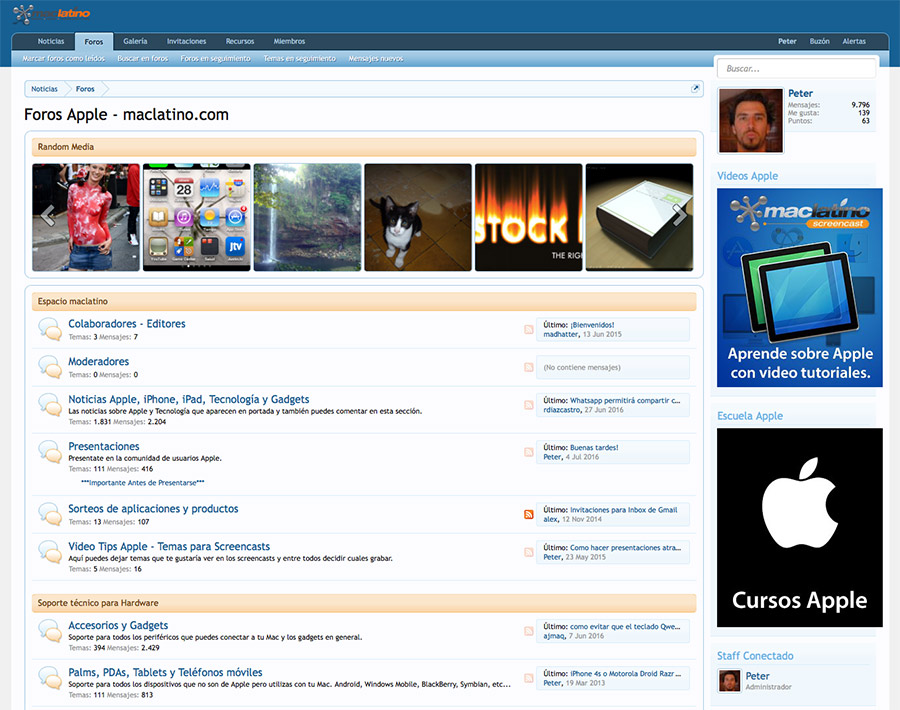Viewport: 900px width, 710px height.
Task: Show next Random Media items with right arrow
Action: pos(680,215)
